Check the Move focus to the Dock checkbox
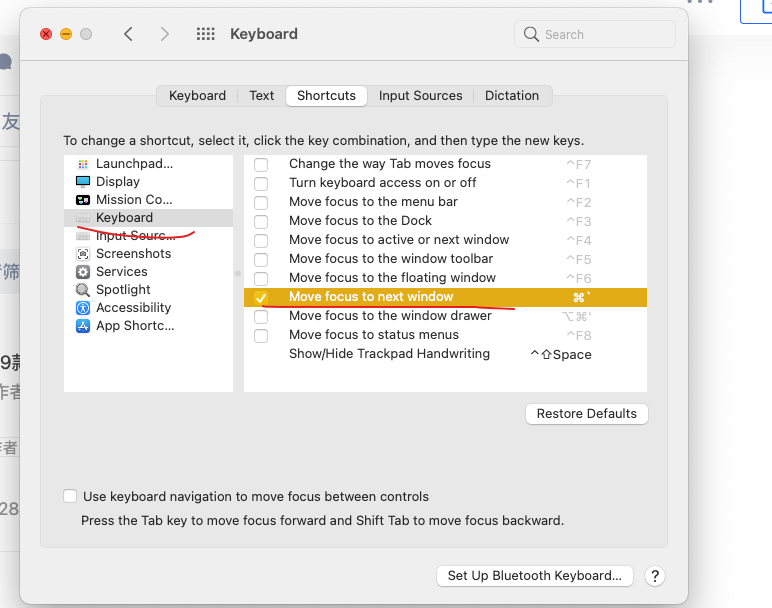Image resolution: width=772 pixels, height=608 pixels. [x=261, y=221]
